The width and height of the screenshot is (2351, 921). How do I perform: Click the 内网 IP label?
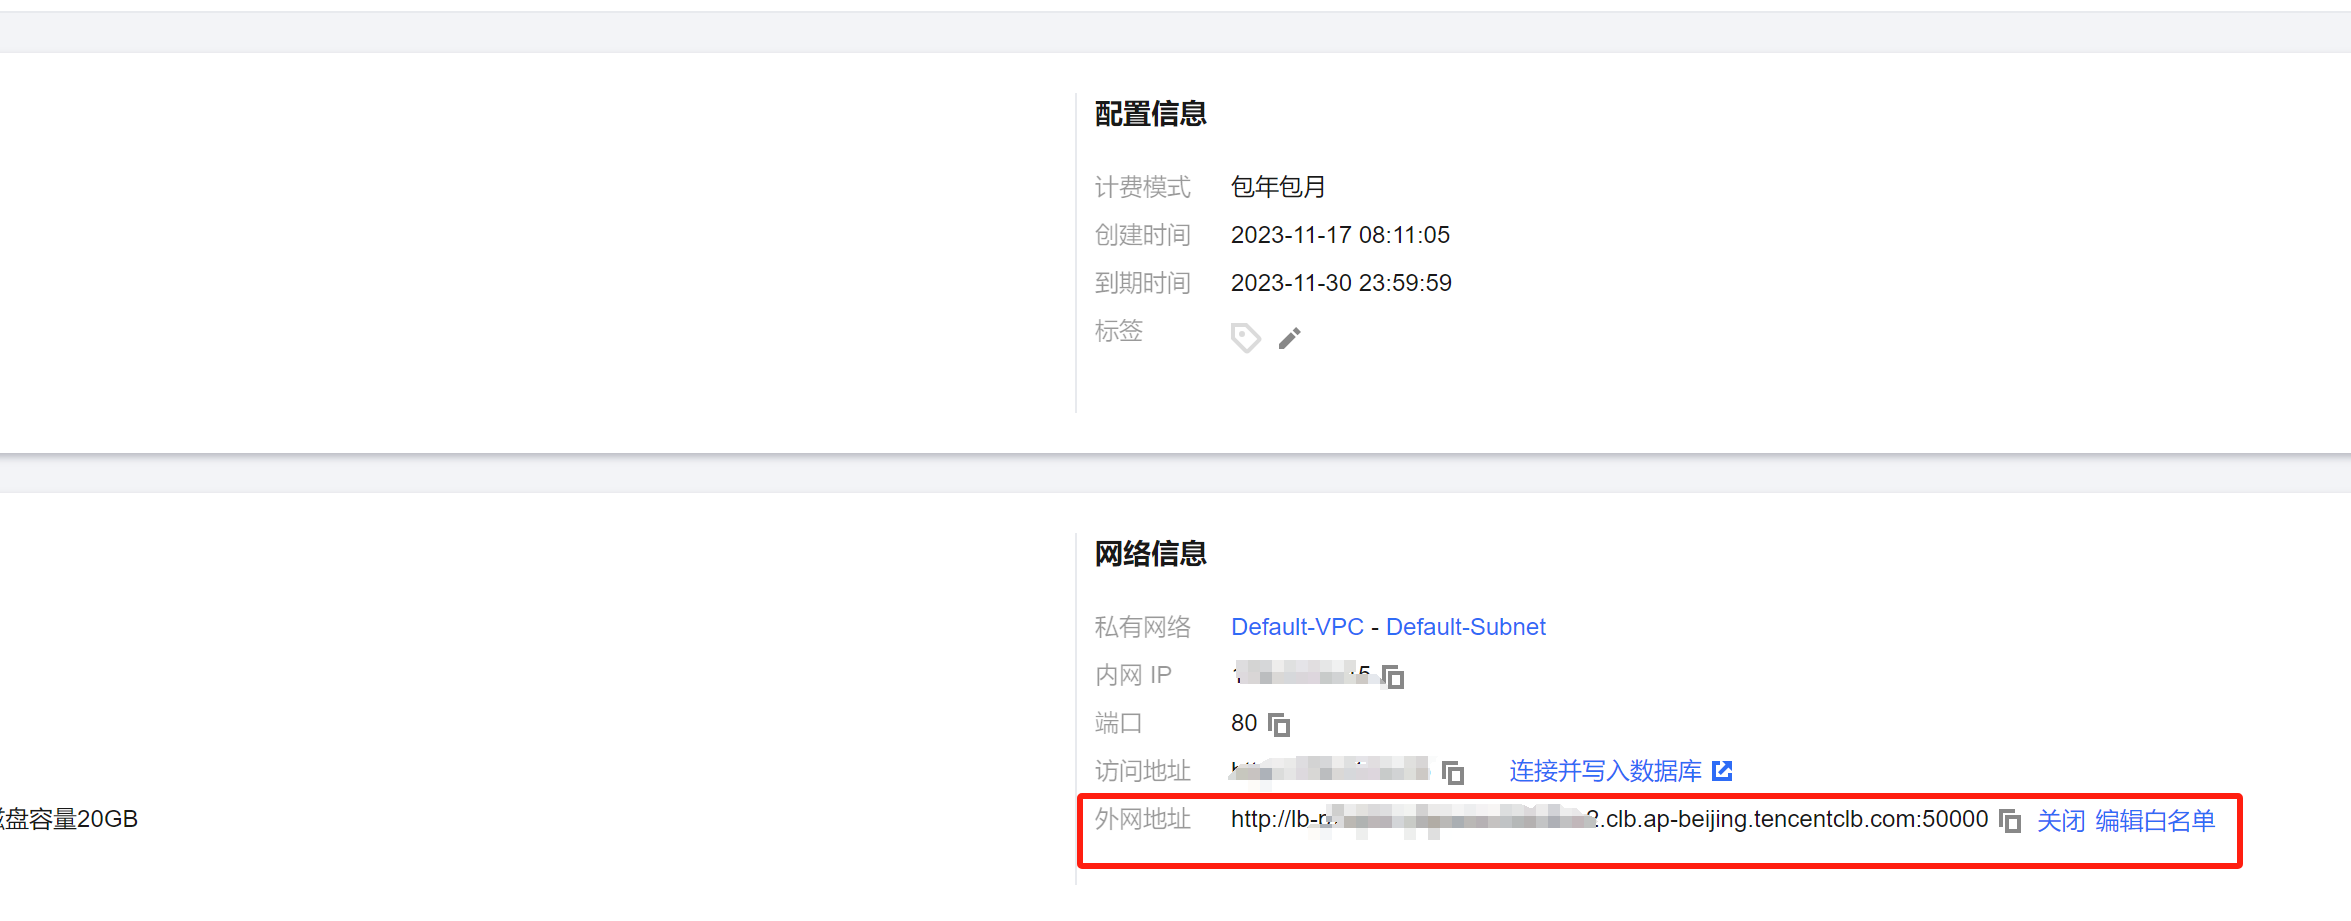click(1133, 675)
